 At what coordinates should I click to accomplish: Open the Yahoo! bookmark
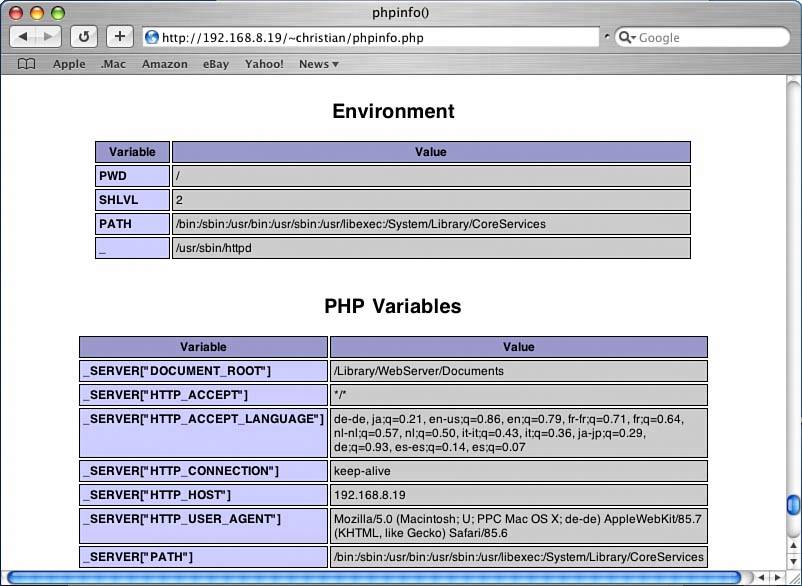click(264, 64)
